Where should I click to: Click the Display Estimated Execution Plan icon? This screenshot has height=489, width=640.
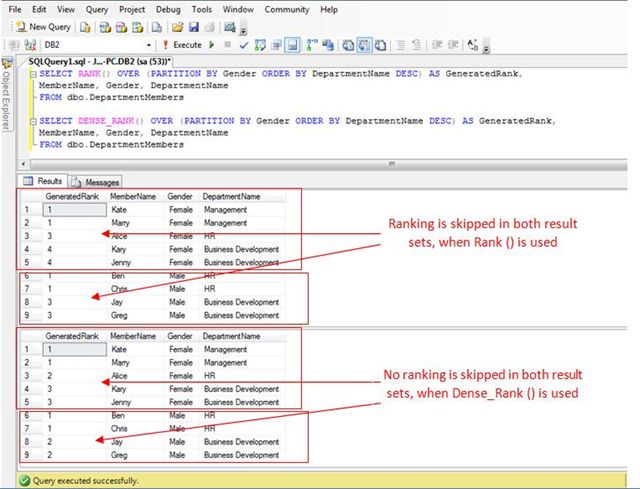coord(259,45)
